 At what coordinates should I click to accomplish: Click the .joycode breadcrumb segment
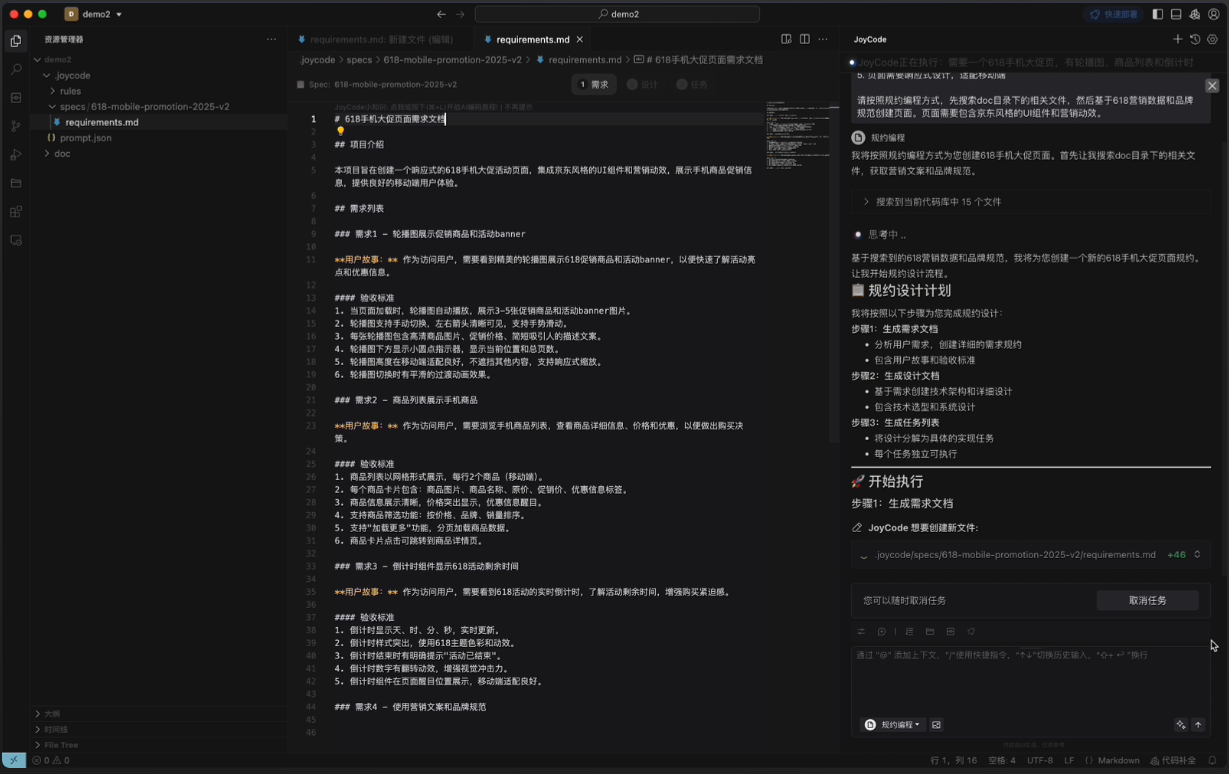coord(318,60)
